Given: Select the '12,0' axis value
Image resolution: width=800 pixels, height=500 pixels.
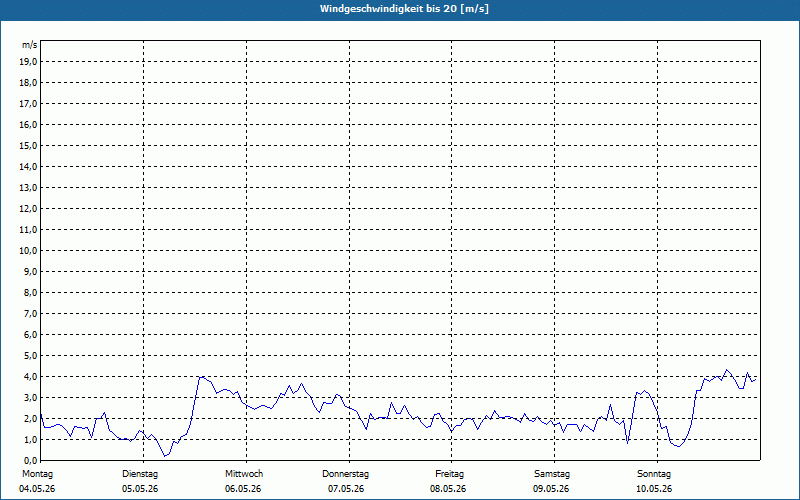Looking at the screenshot, I should [28, 209].
